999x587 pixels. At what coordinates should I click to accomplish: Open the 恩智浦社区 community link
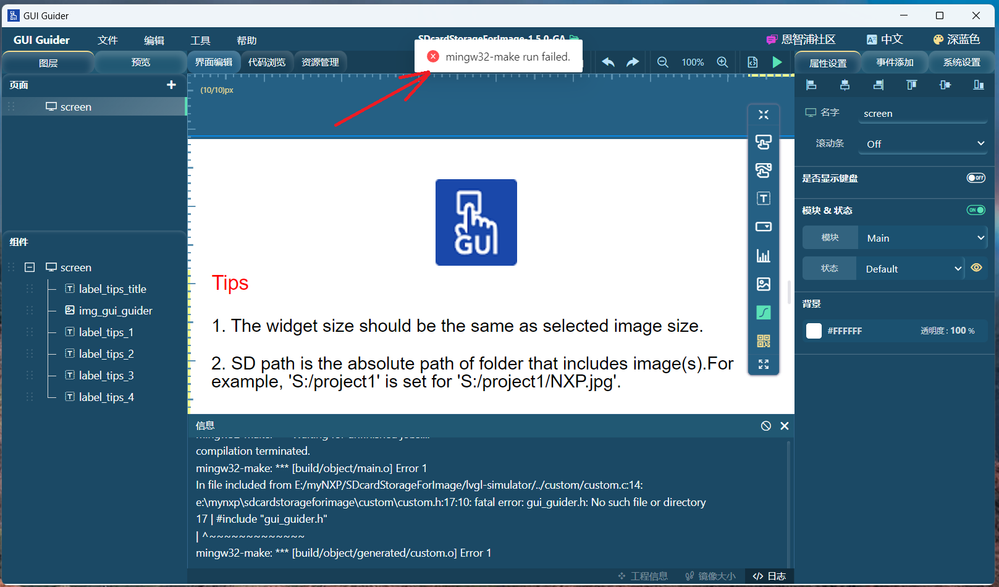pos(801,40)
